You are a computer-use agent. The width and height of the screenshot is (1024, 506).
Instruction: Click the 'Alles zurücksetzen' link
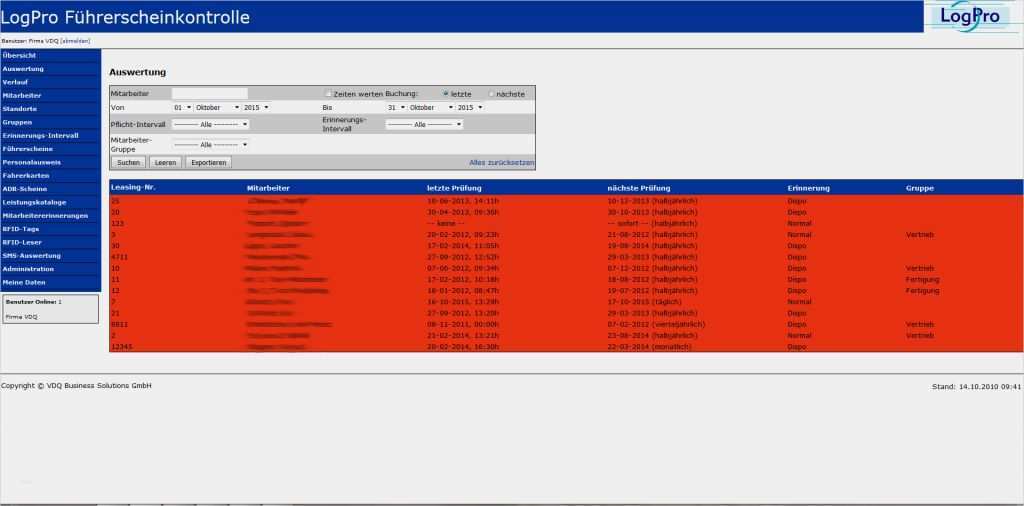click(502, 162)
